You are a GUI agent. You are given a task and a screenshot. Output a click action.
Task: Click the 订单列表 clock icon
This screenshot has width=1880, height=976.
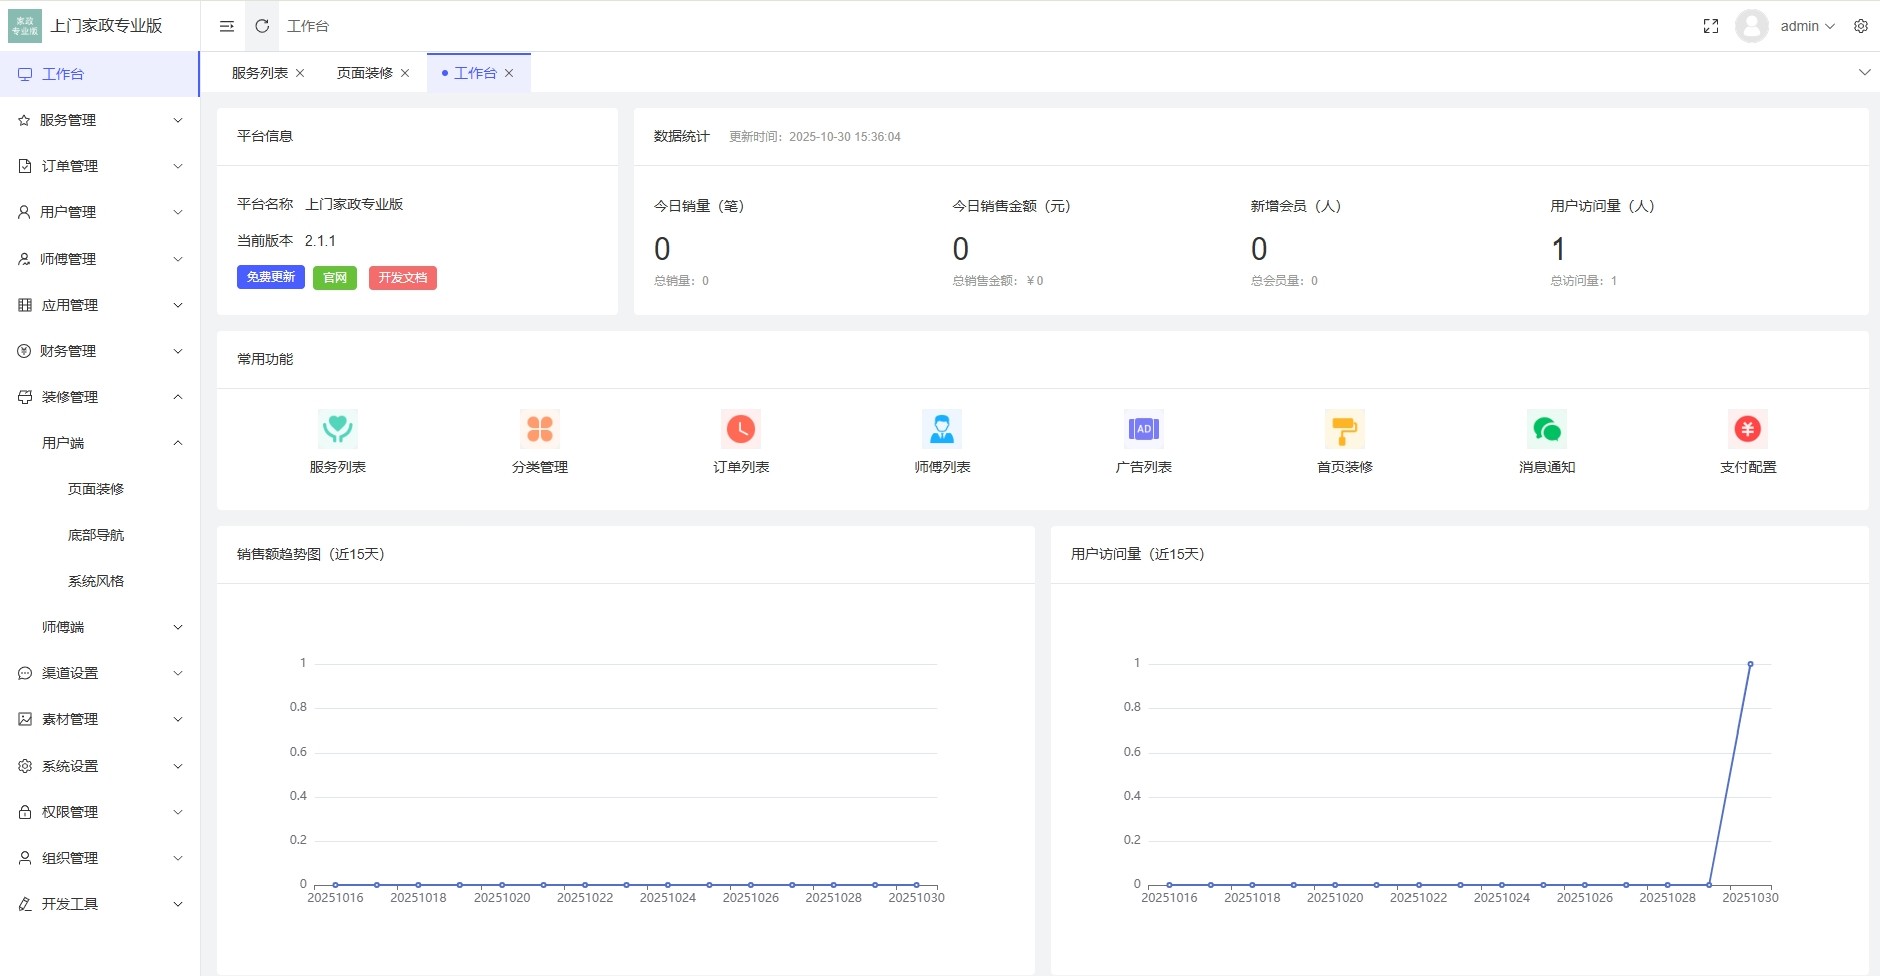point(741,429)
